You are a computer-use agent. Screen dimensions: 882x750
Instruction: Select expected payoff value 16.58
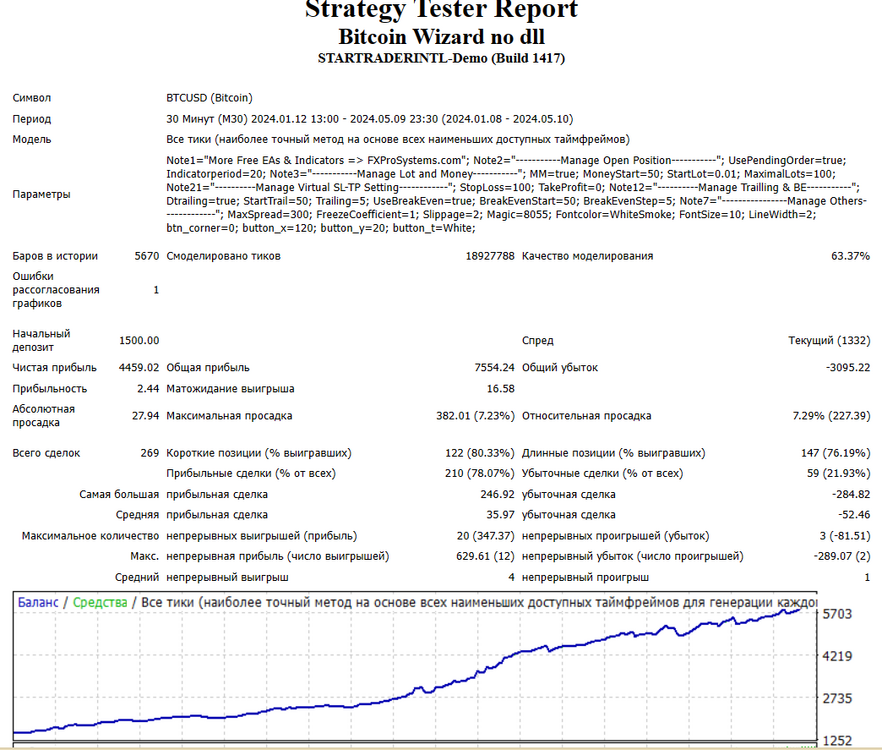501,389
